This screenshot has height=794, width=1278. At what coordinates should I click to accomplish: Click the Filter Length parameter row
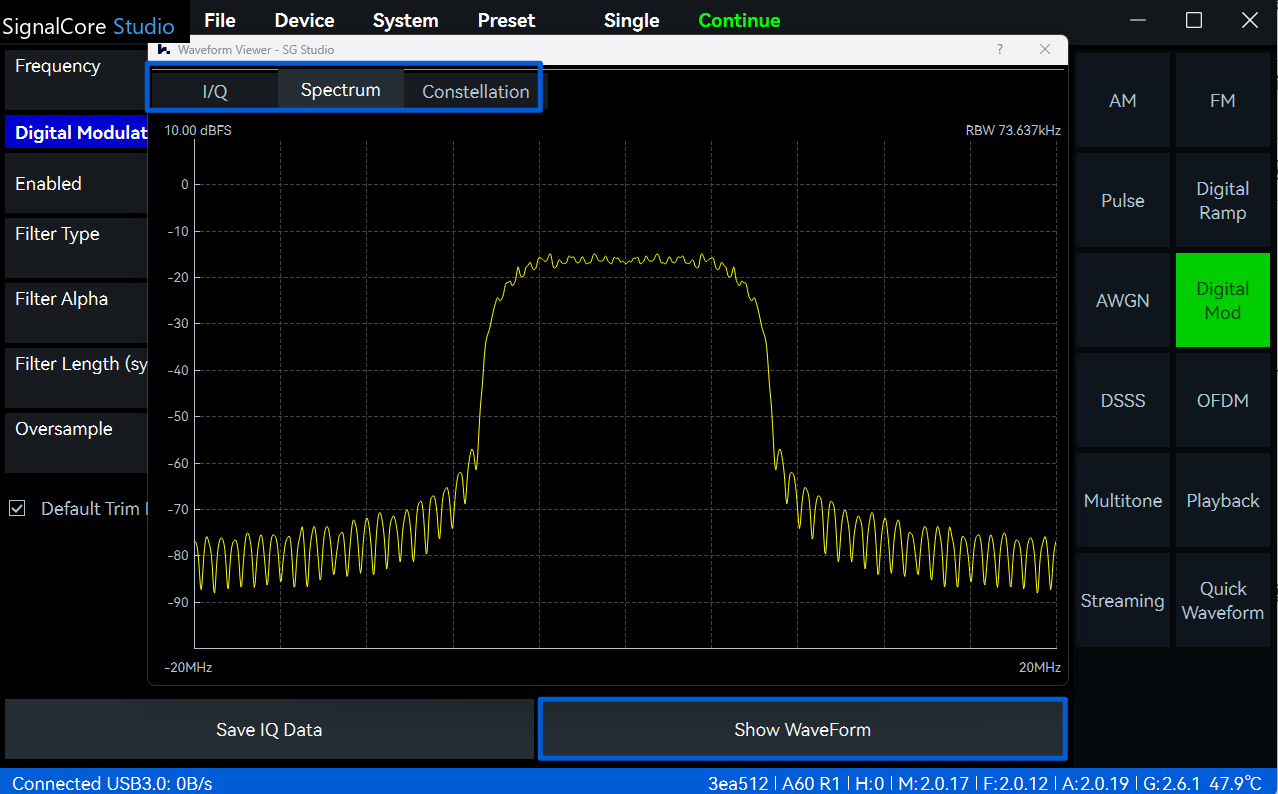tap(76, 378)
